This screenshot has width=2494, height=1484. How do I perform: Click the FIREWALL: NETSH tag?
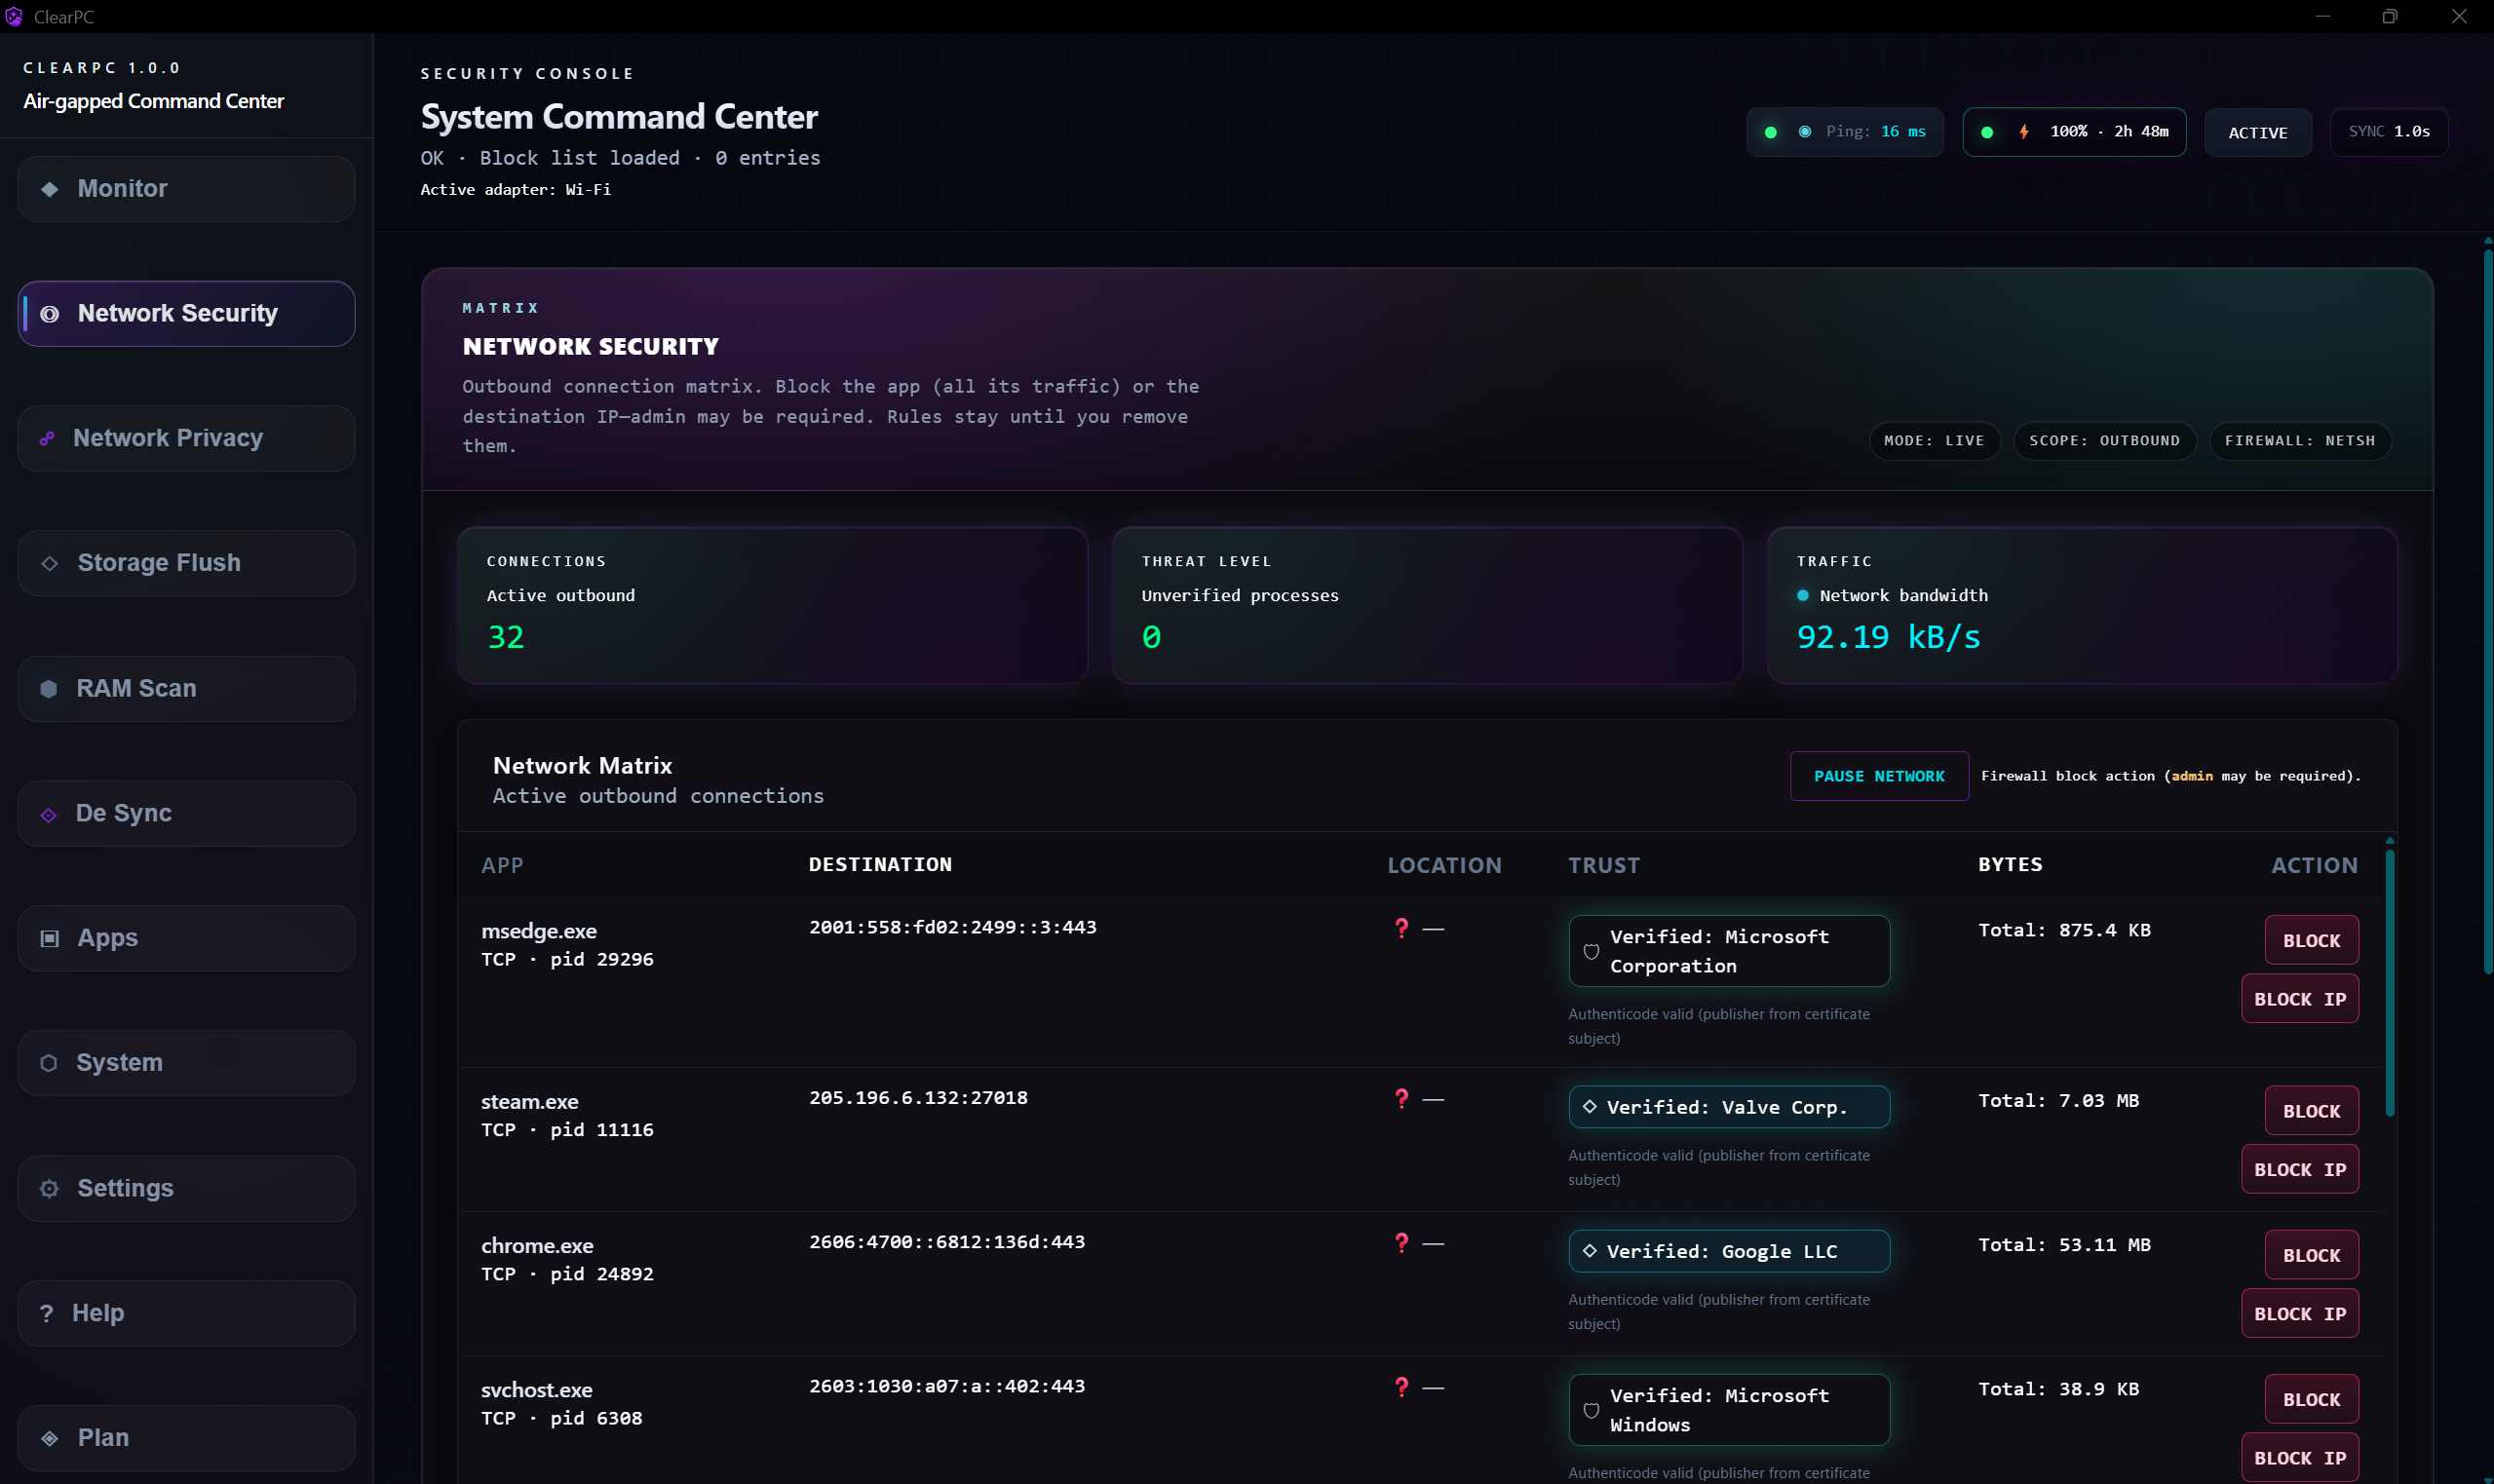coord(2299,440)
